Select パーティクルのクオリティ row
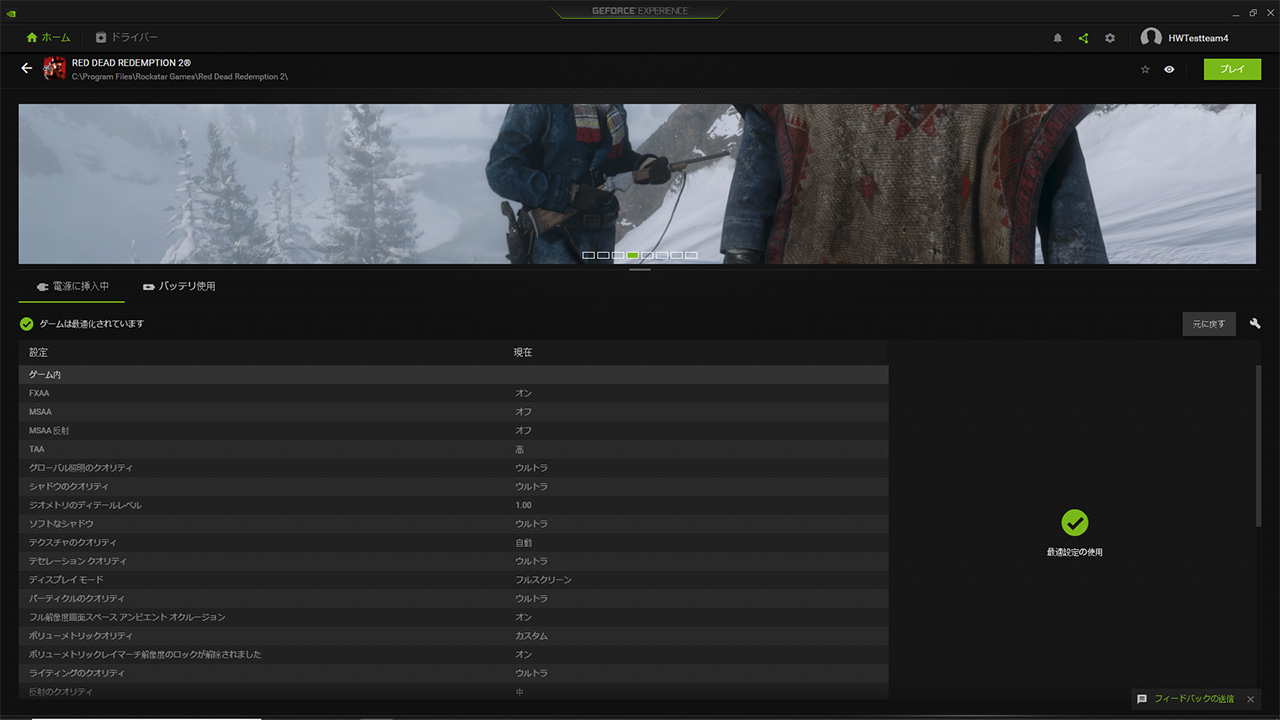The image size is (1280, 720). pyautogui.click(x=453, y=598)
